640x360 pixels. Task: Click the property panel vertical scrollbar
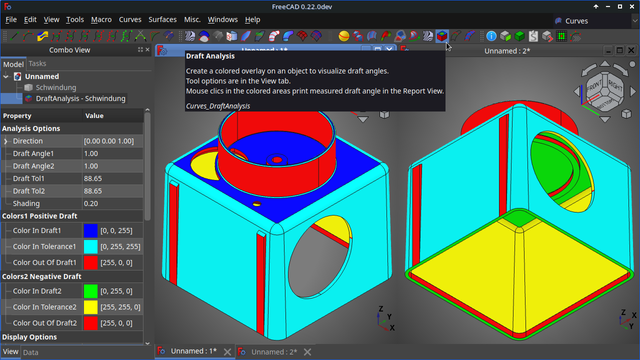point(147,166)
